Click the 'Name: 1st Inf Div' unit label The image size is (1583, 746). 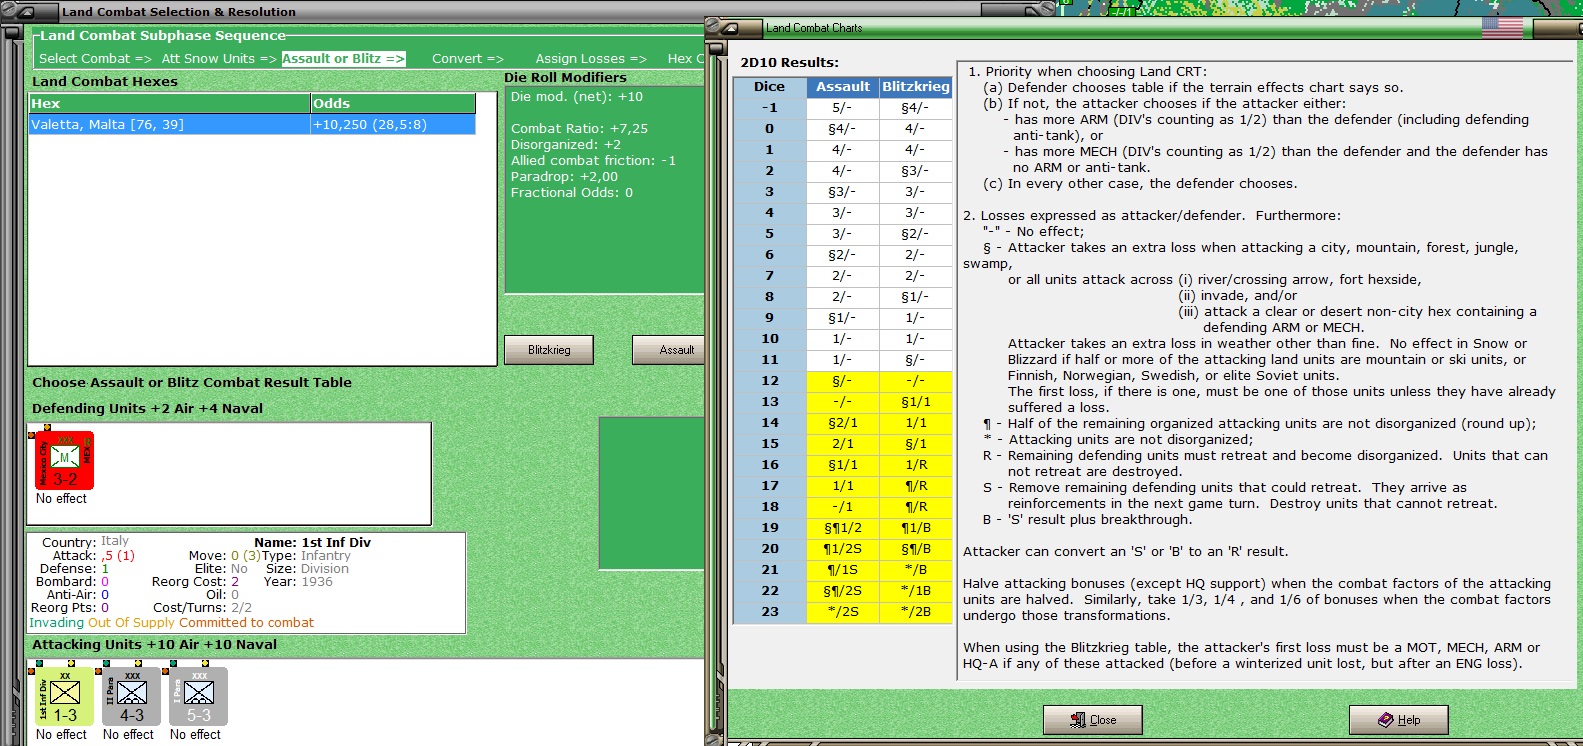[312, 543]
